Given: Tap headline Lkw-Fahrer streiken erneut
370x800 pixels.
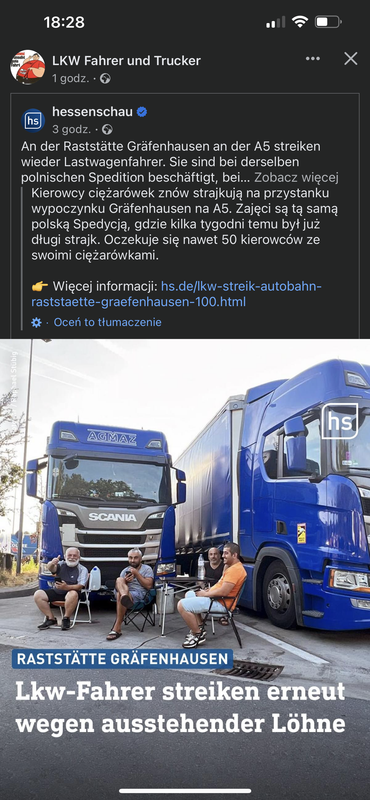Looking at the screenshot, I should (180, 691).
